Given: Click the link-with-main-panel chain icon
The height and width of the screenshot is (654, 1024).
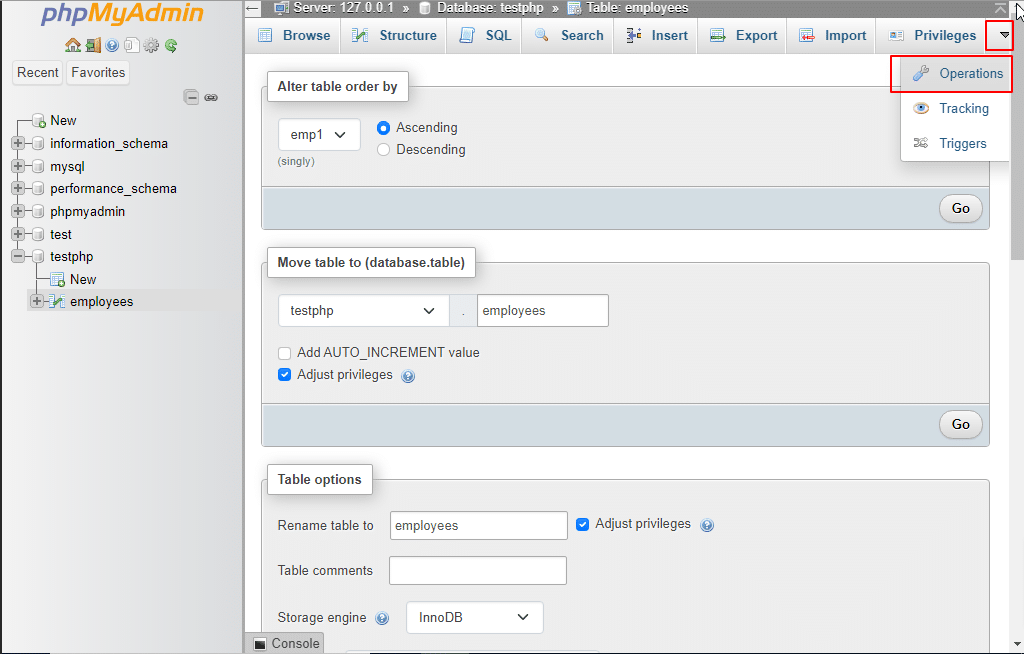Looking at the screenshot, I should pyautogui.click(x=211, y=97).
